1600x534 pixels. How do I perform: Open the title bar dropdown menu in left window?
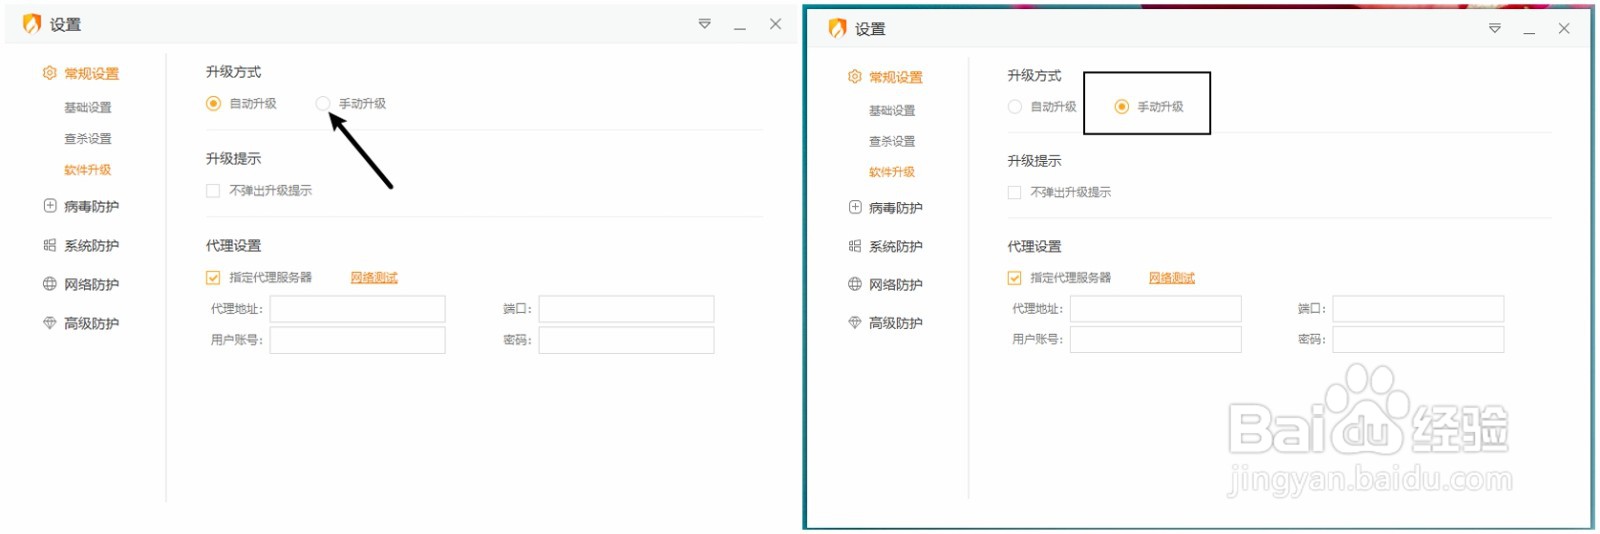(705, 24)
